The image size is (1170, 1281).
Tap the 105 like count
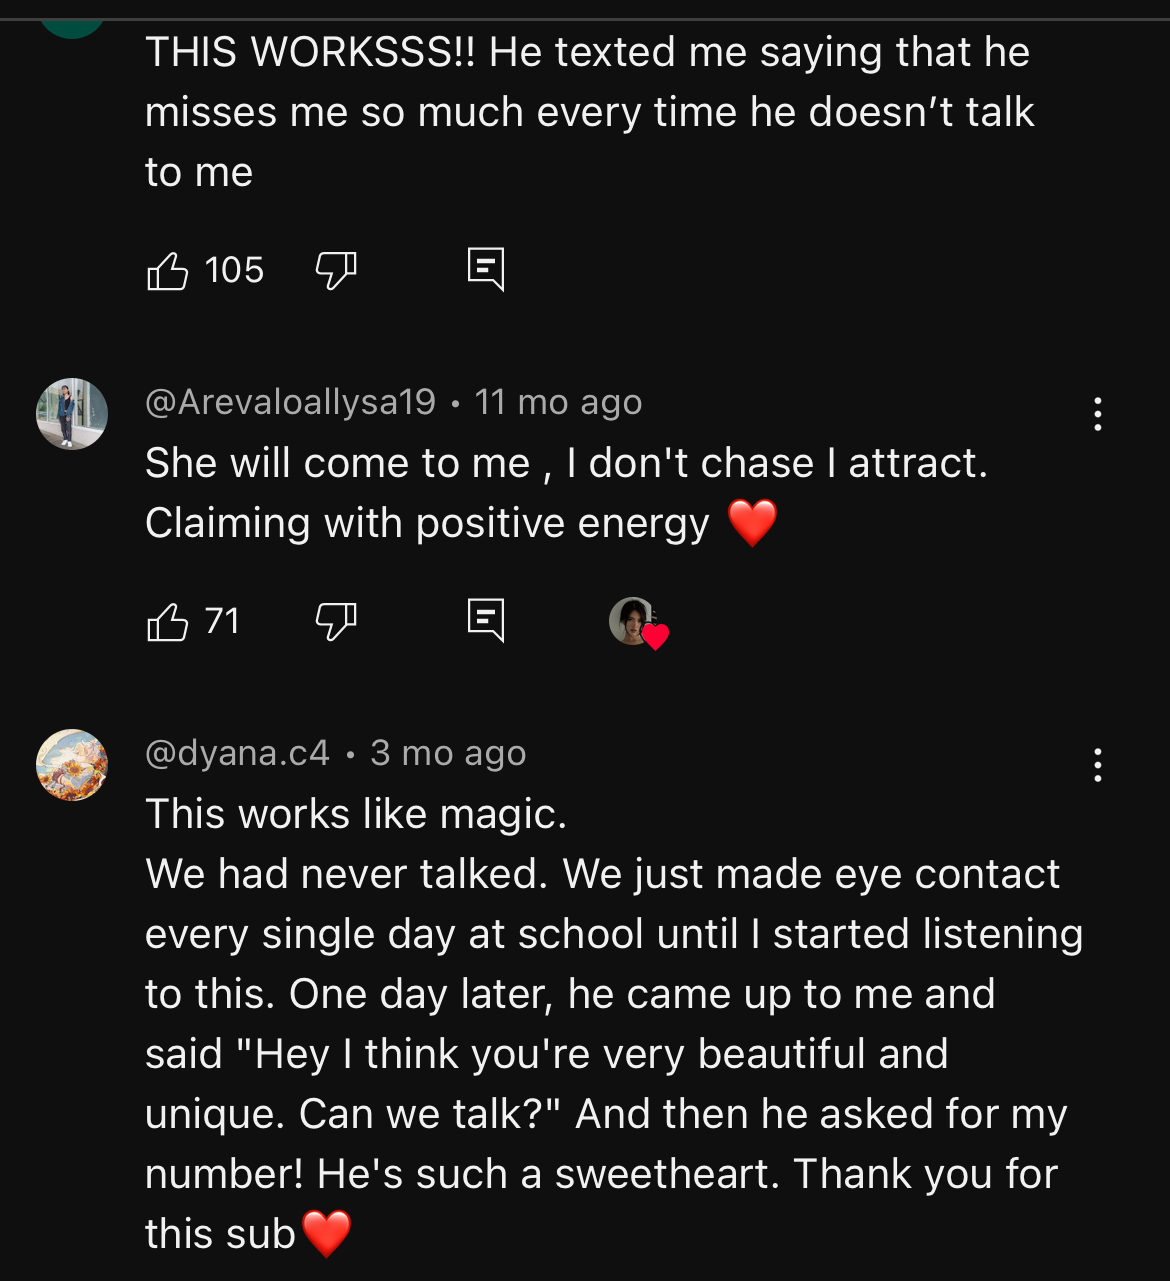(234, 270)
